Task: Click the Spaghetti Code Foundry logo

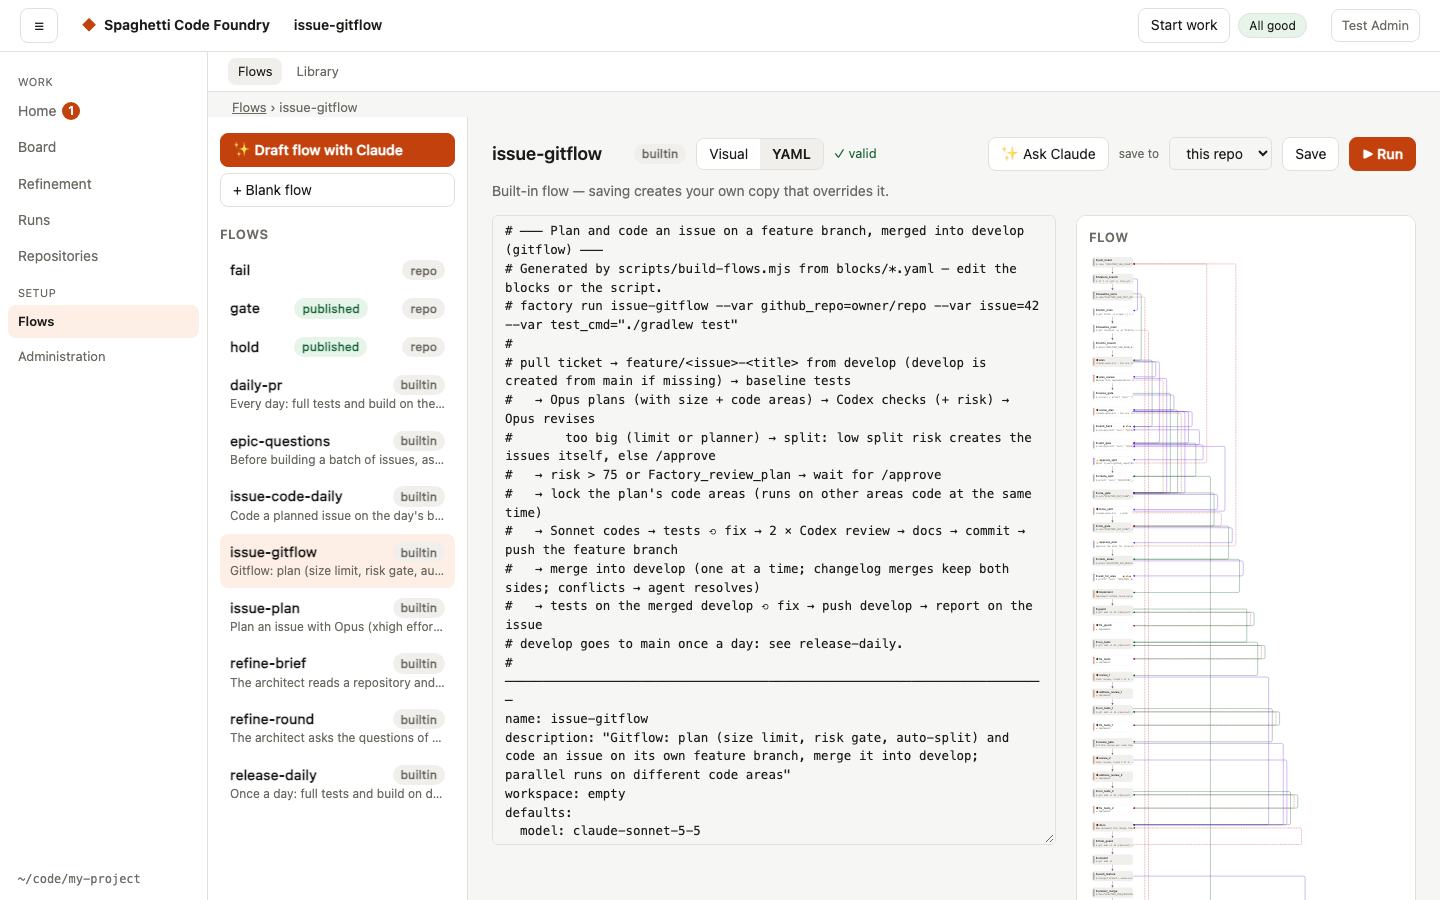Action: [176, 25]
